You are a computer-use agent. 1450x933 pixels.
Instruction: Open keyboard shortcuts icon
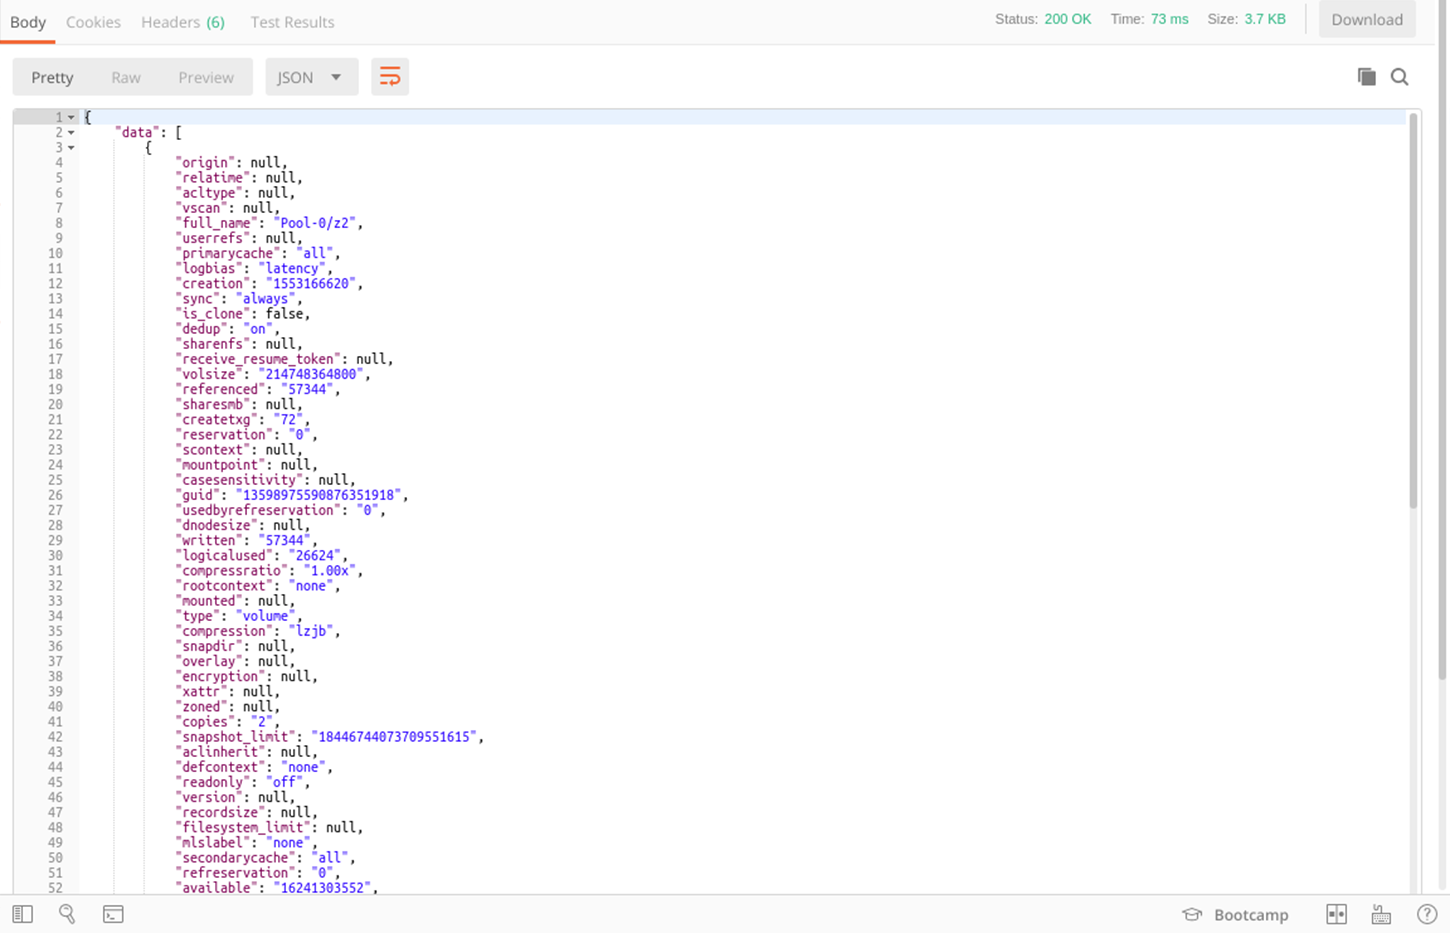click(1381, 914)
